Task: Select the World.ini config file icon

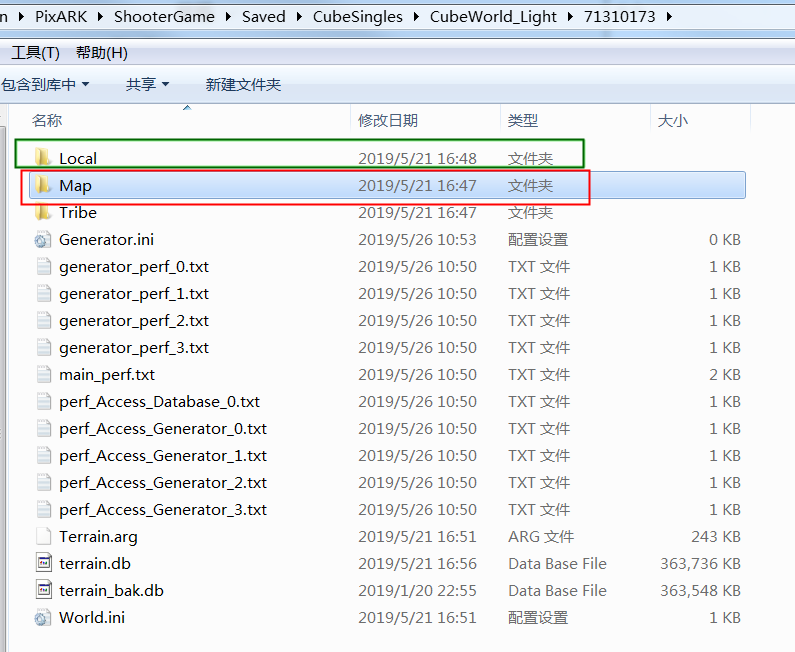Action: [43, 618]
